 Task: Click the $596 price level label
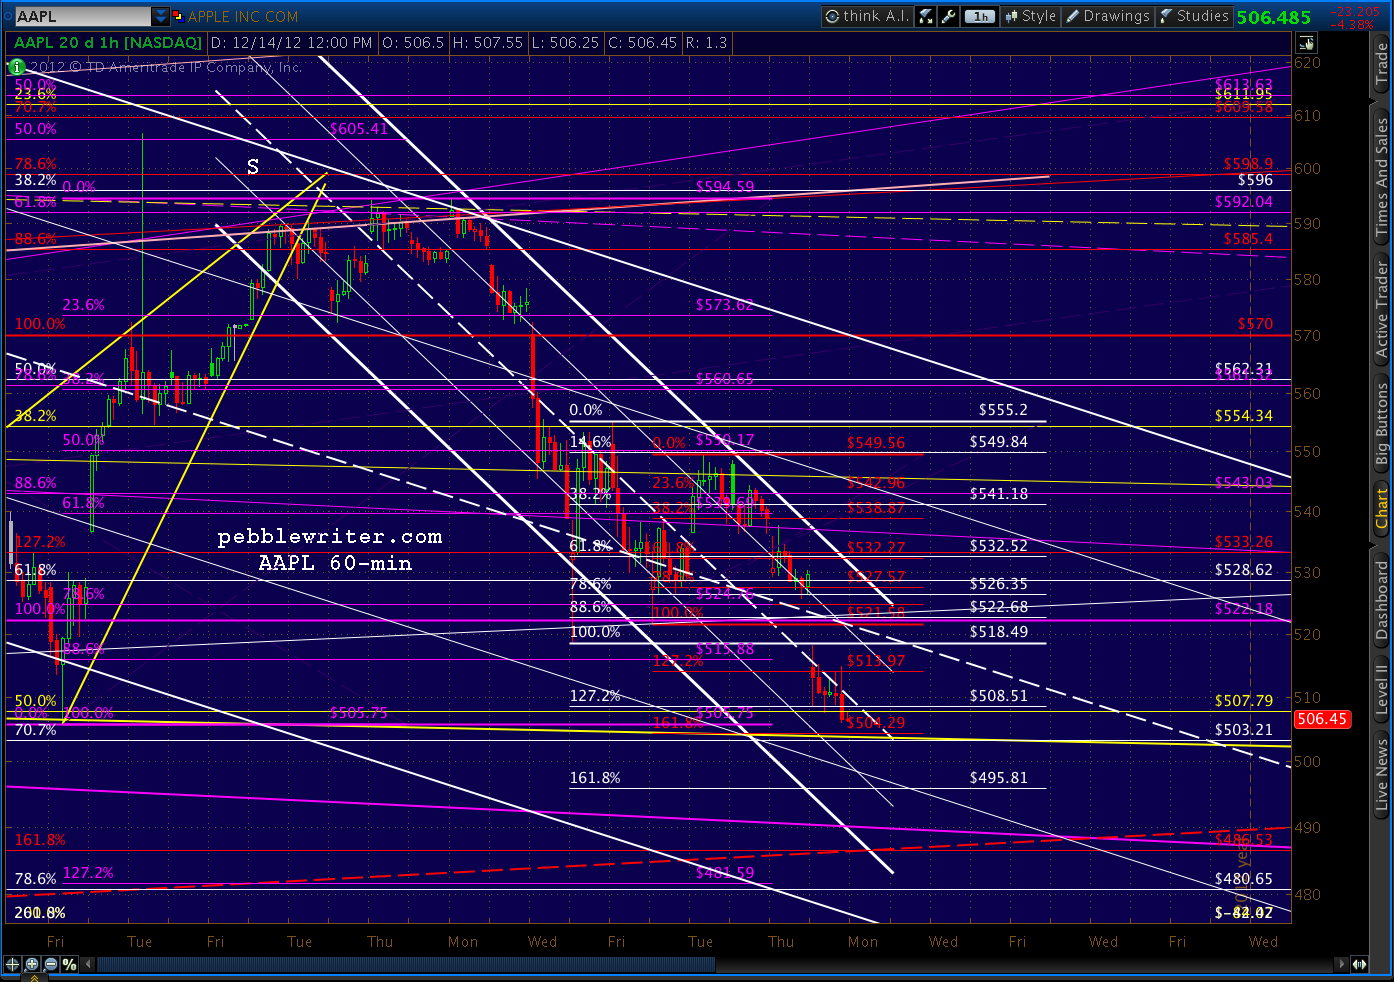click(x=1255, y=180)
